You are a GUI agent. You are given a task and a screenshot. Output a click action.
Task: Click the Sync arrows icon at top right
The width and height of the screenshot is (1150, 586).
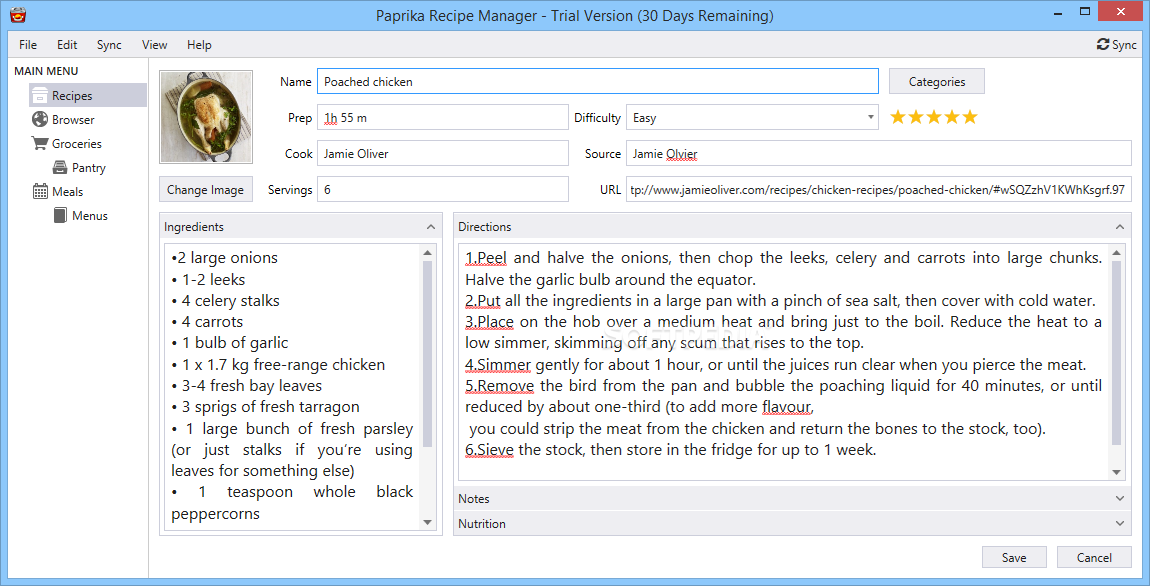1102,45
